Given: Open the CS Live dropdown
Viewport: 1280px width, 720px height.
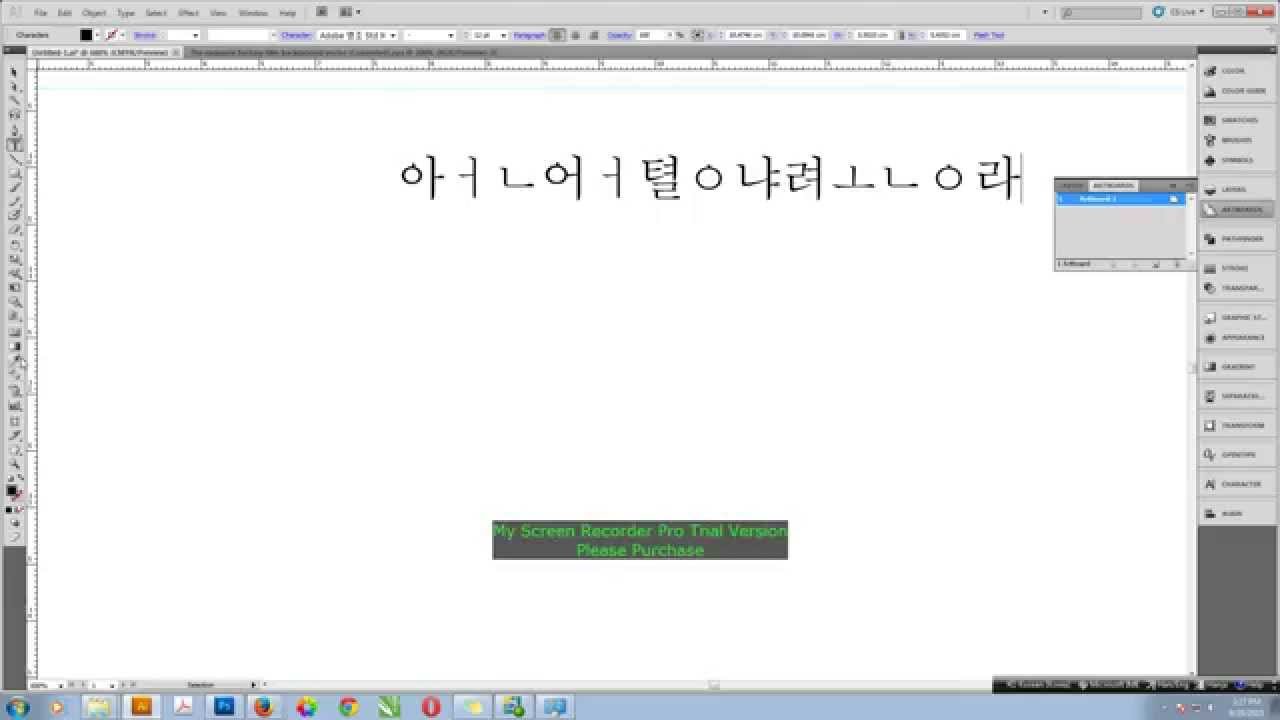Looking at the screenshot, I should pos(1185,13).
